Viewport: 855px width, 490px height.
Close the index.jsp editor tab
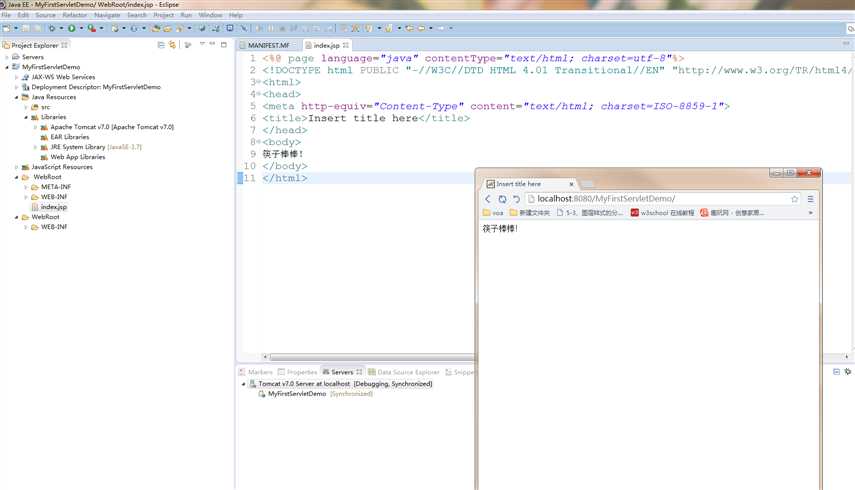click(x=346, y=45)
